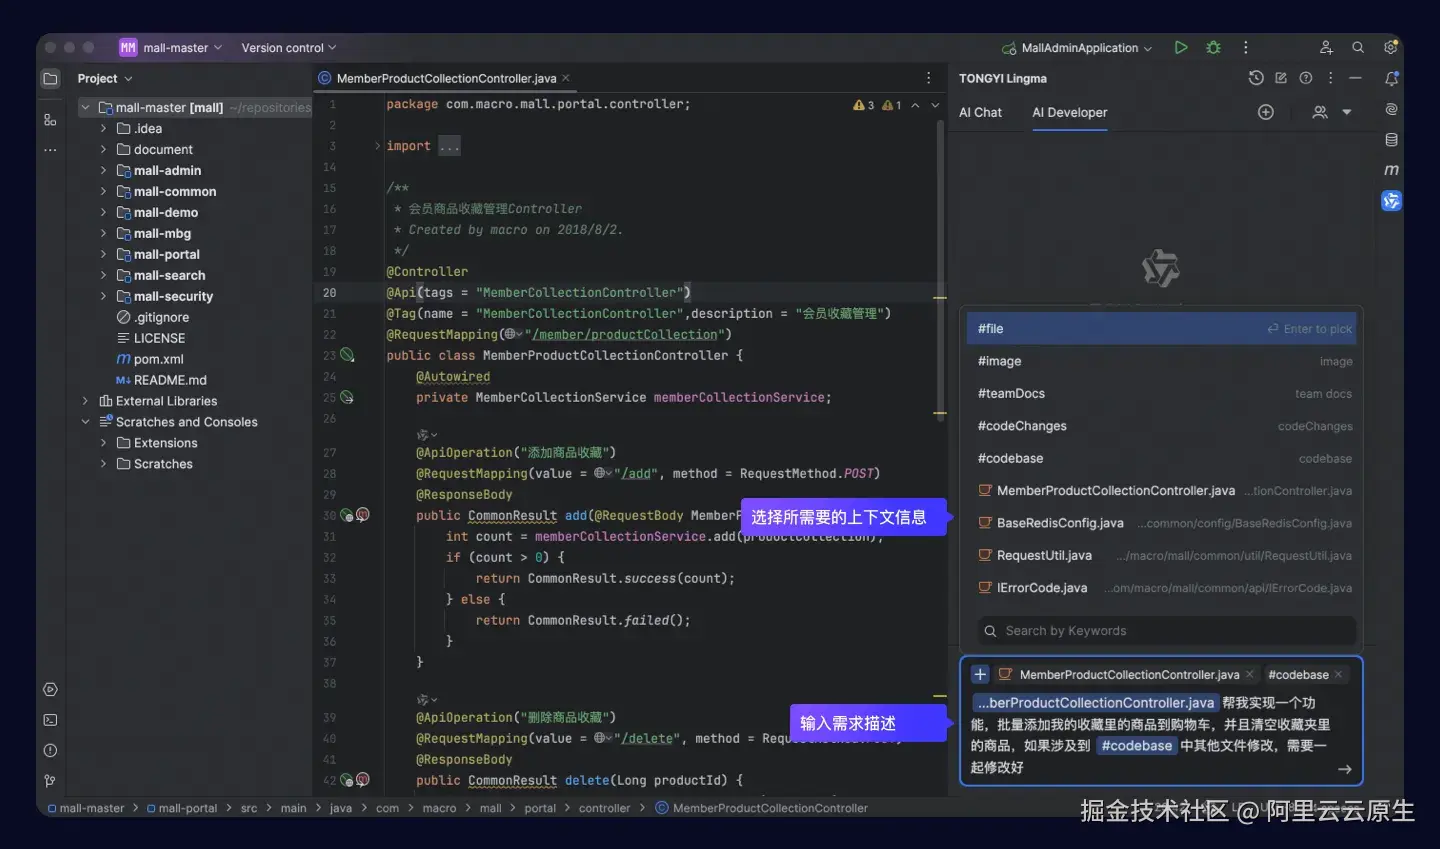The image size is (1440, 849).
Task: Expand the .idea folder
Action: click(103, 128)
